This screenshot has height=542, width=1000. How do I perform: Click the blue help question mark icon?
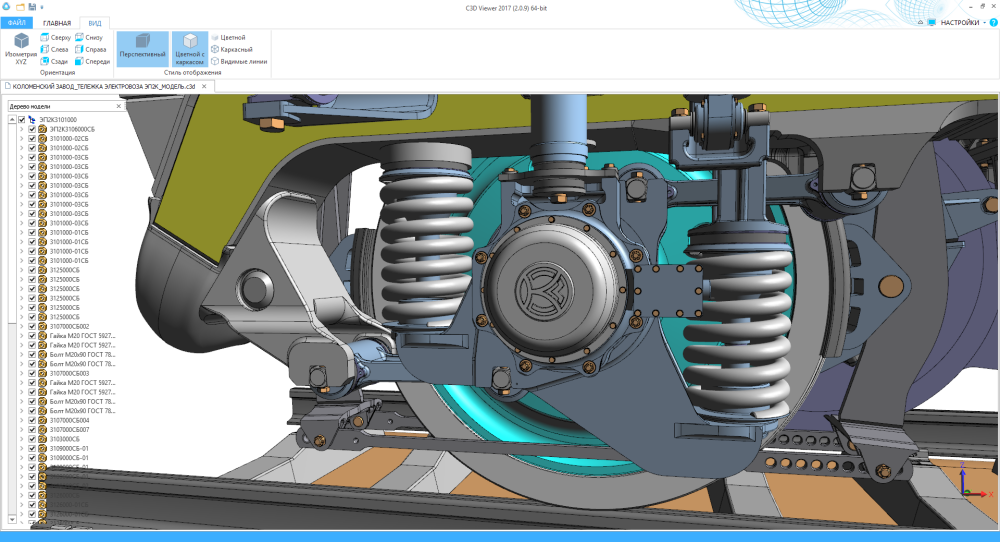994,22
